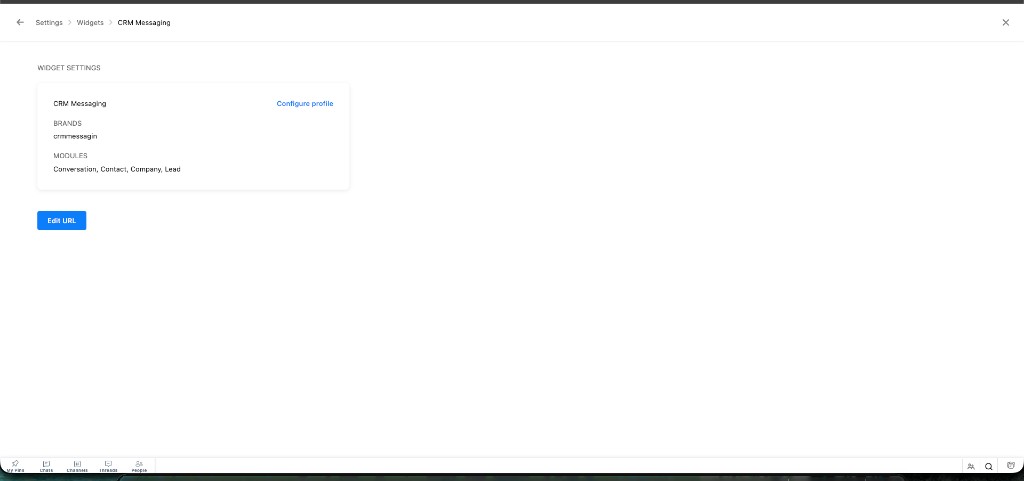Go back using the left arrow

[20, 22]
